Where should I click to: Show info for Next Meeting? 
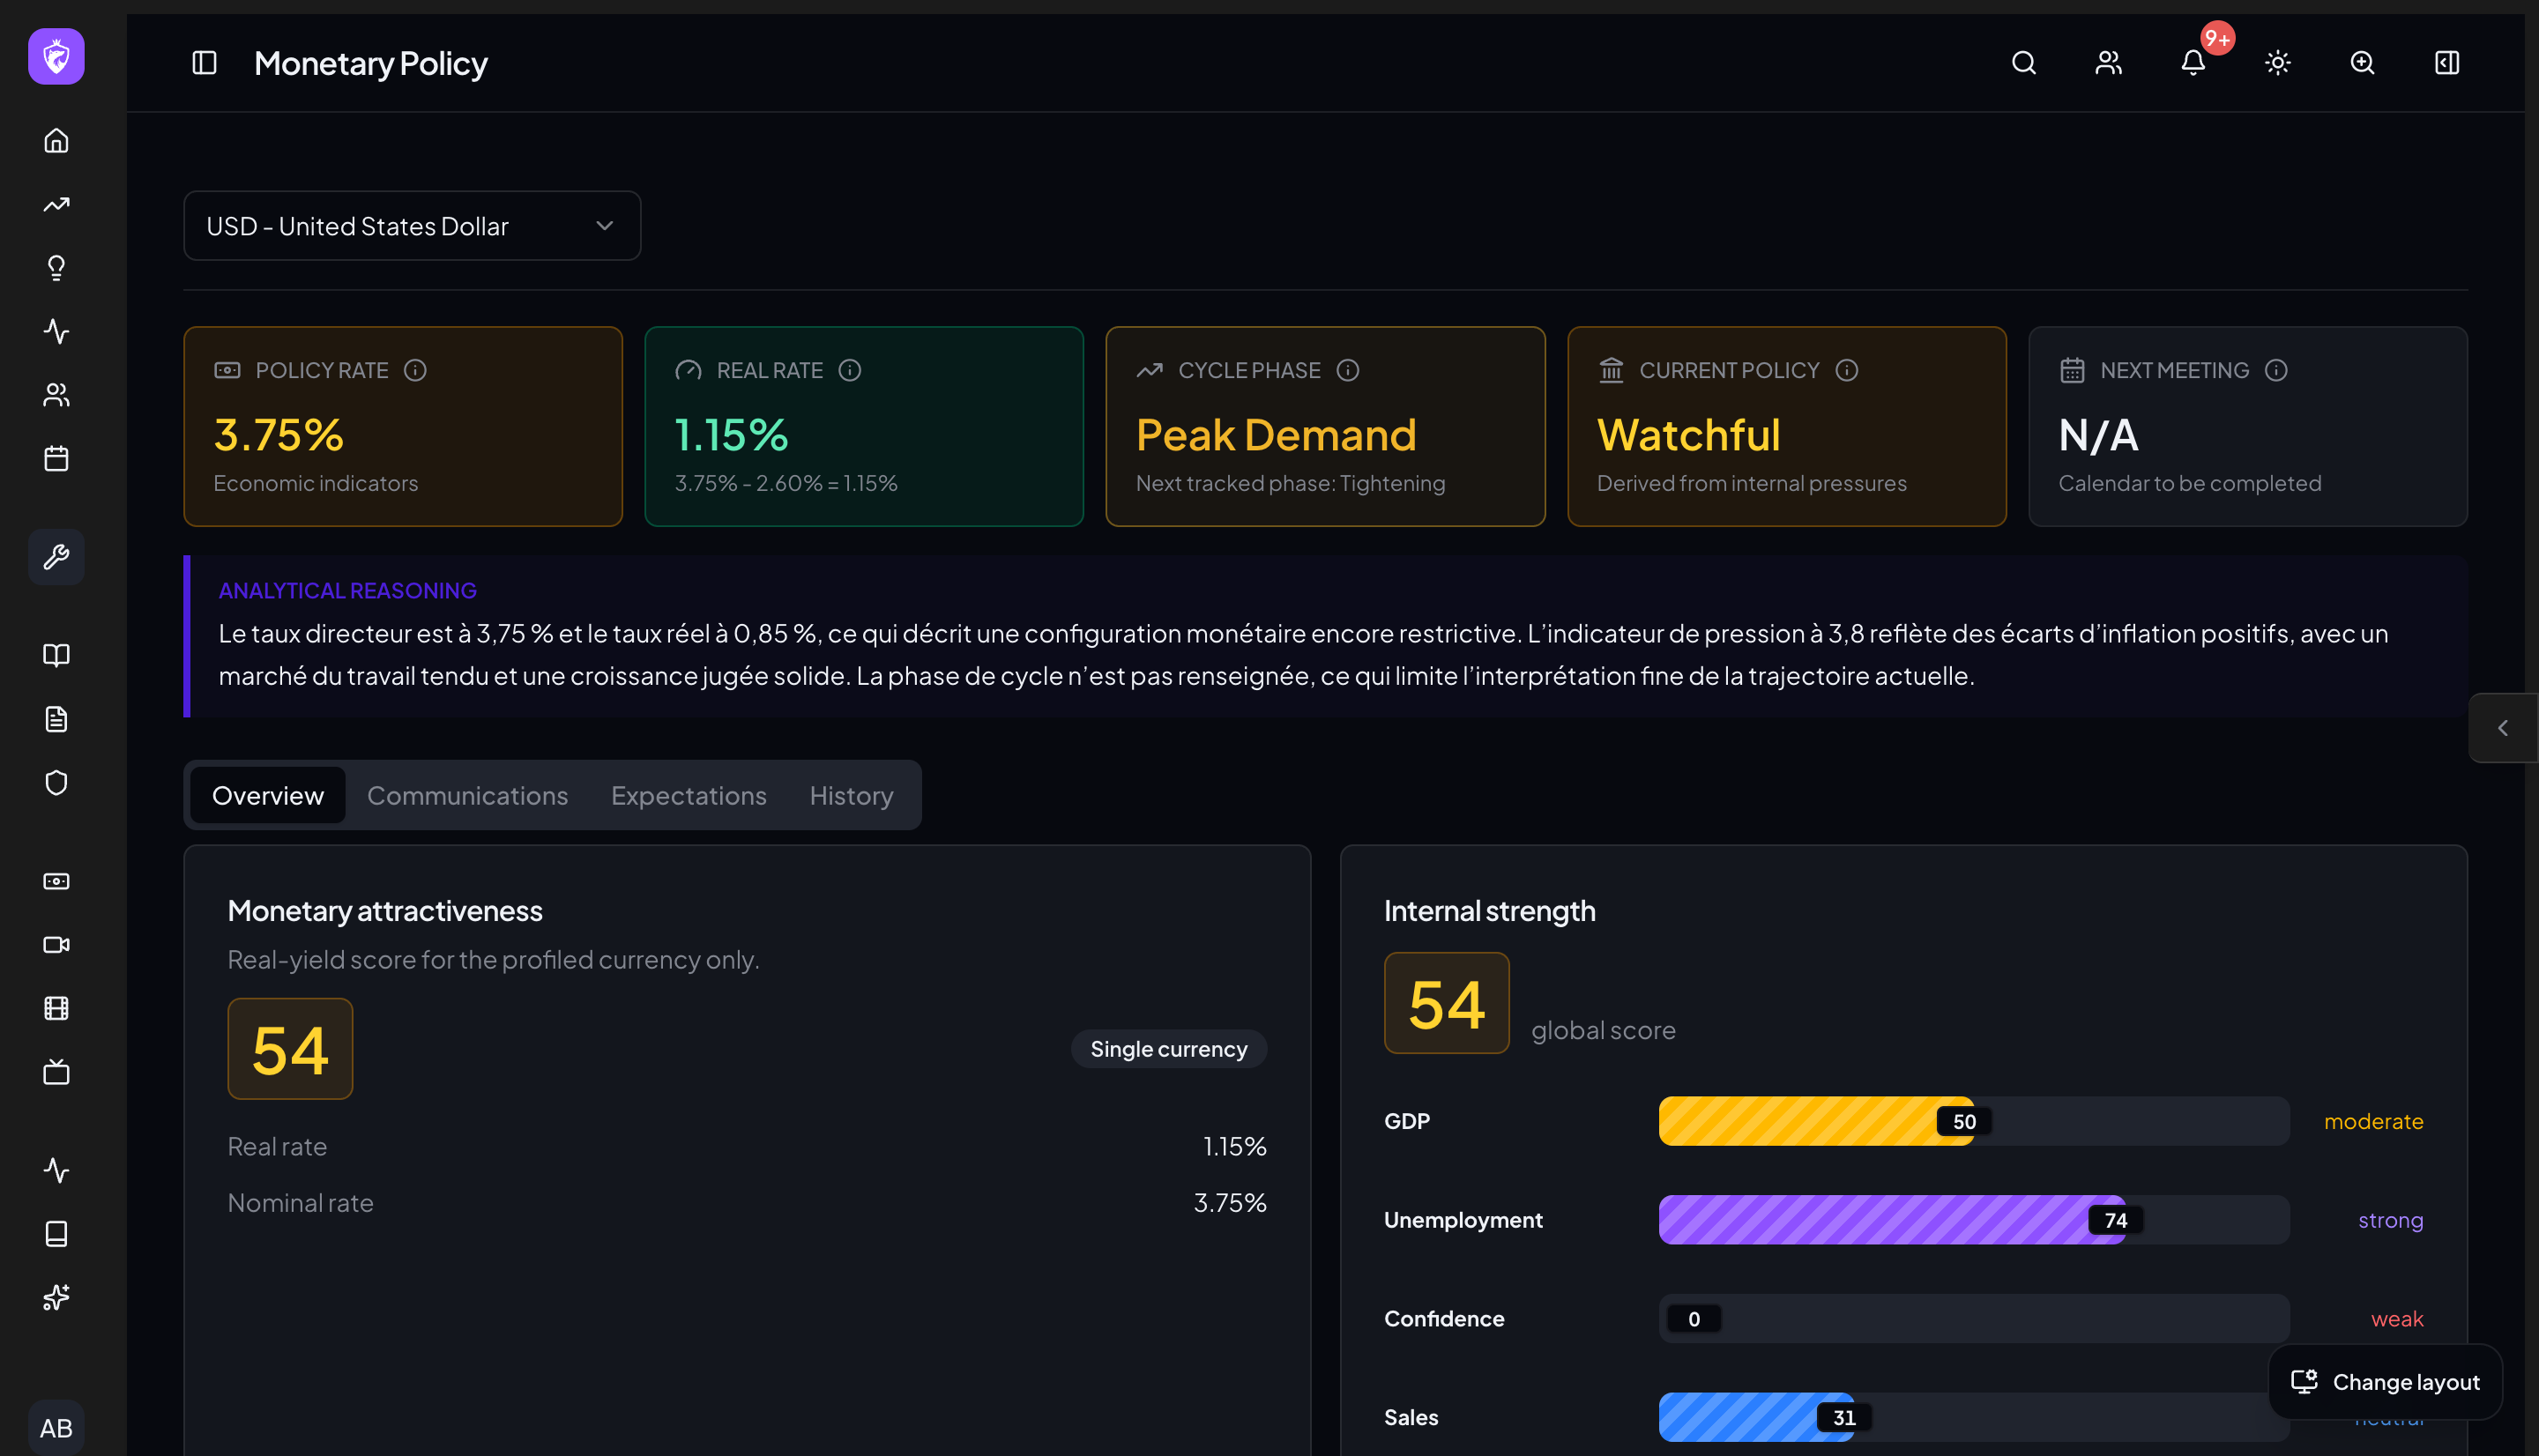pos(2276,371)
